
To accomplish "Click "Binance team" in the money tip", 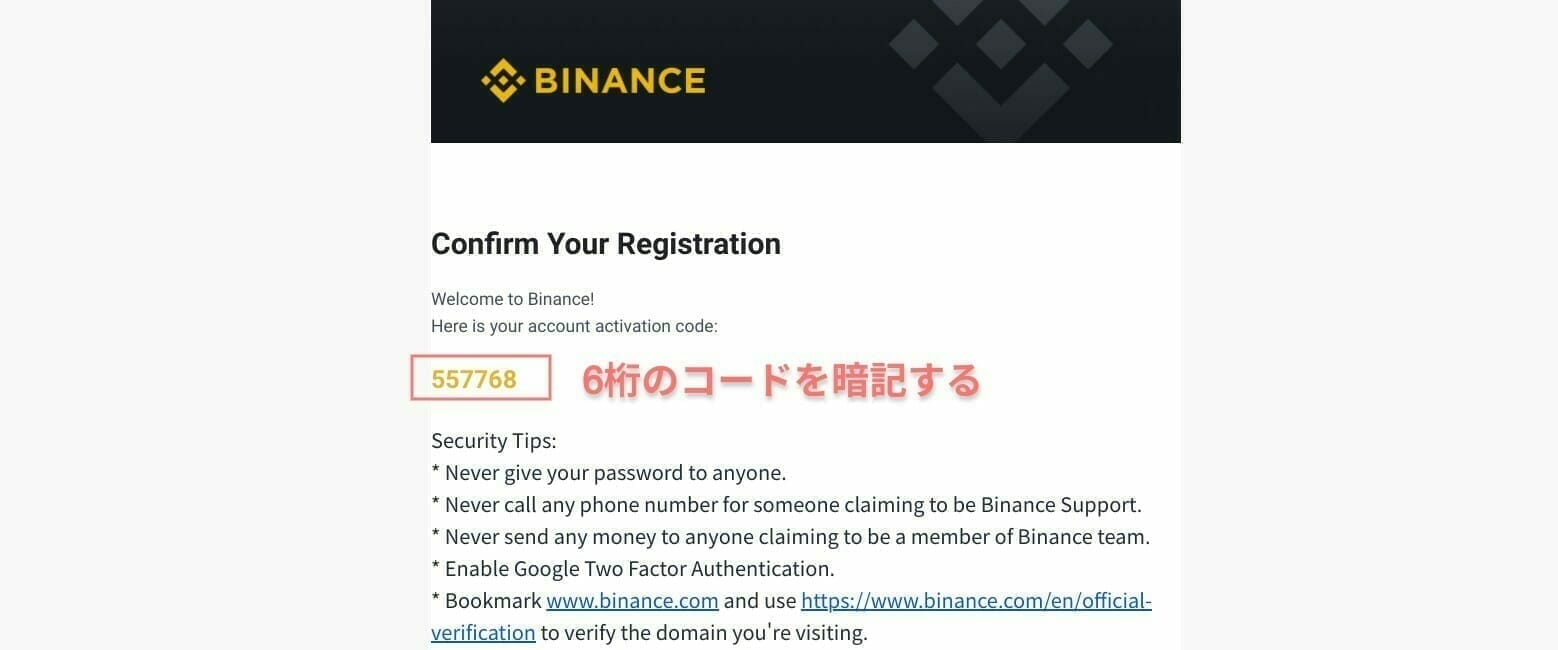I will click(x=1083, y=537).
